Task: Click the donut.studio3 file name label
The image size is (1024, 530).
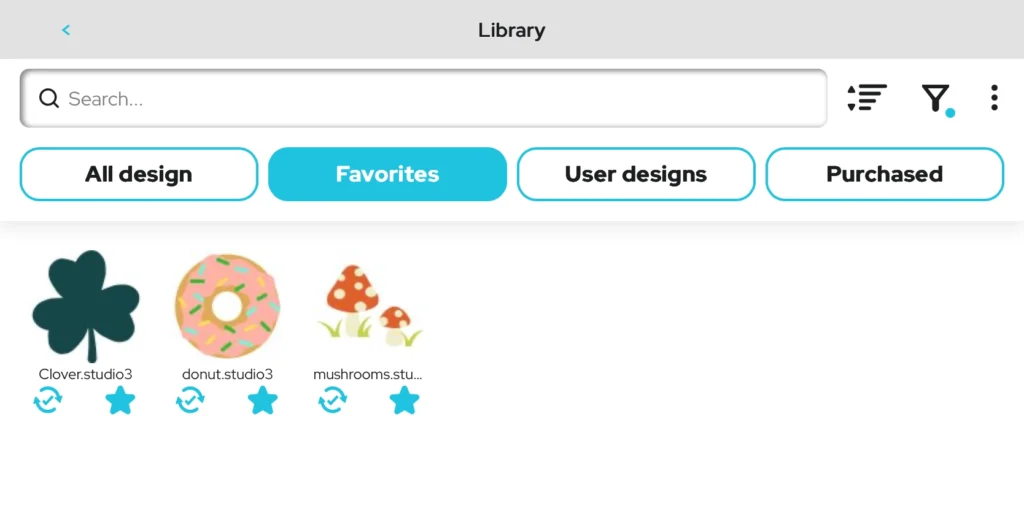Action: [x=228, y=374]
